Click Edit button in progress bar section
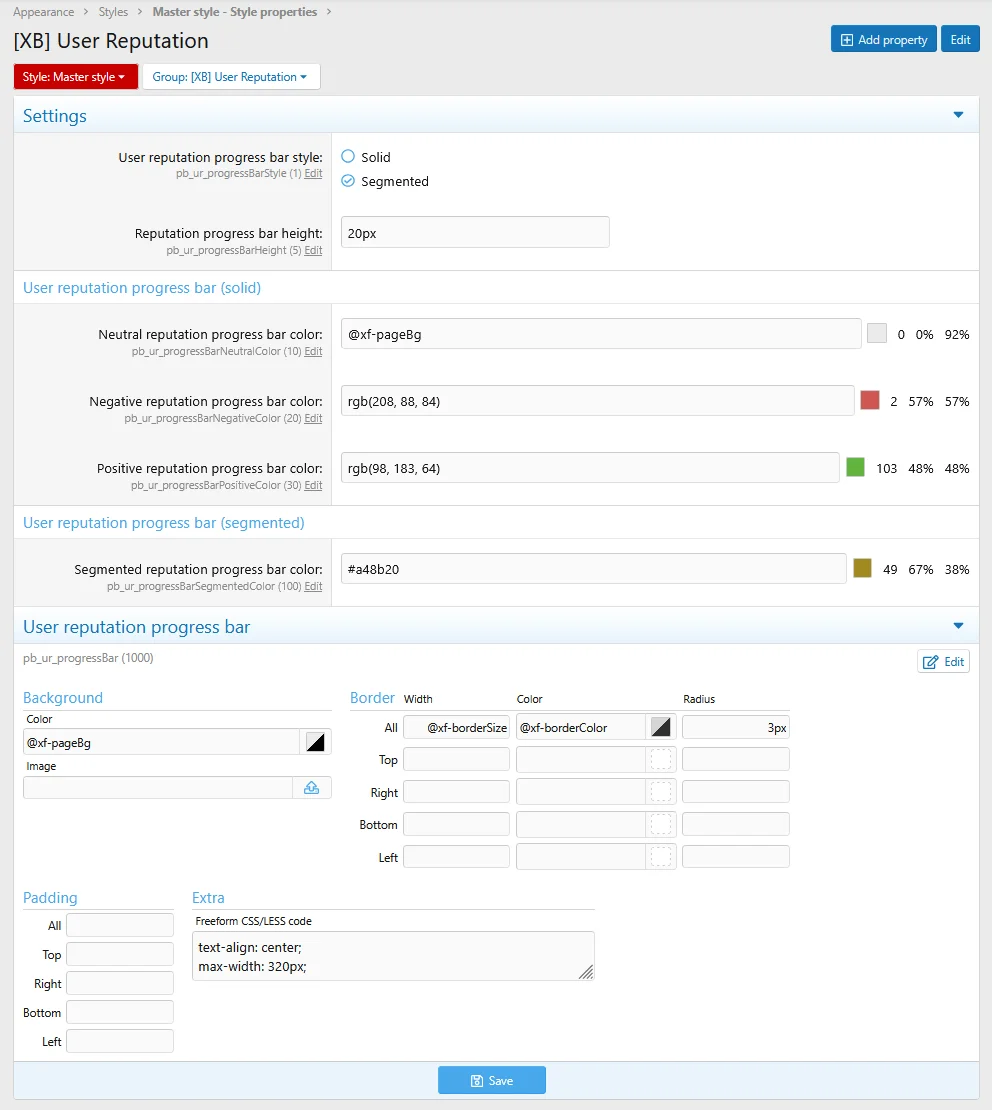 pos(943,662)
